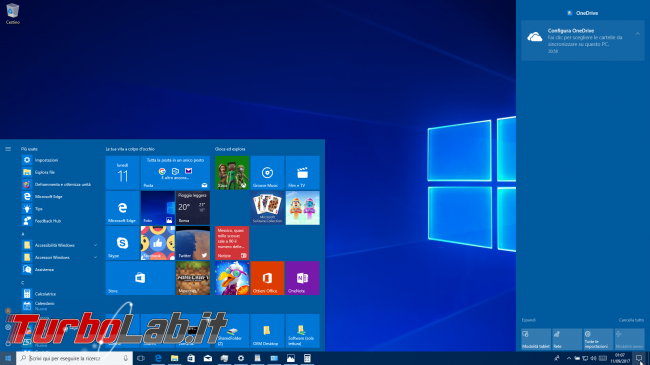
Task: Click the touch keyboard tray icon
Action: 603,358
